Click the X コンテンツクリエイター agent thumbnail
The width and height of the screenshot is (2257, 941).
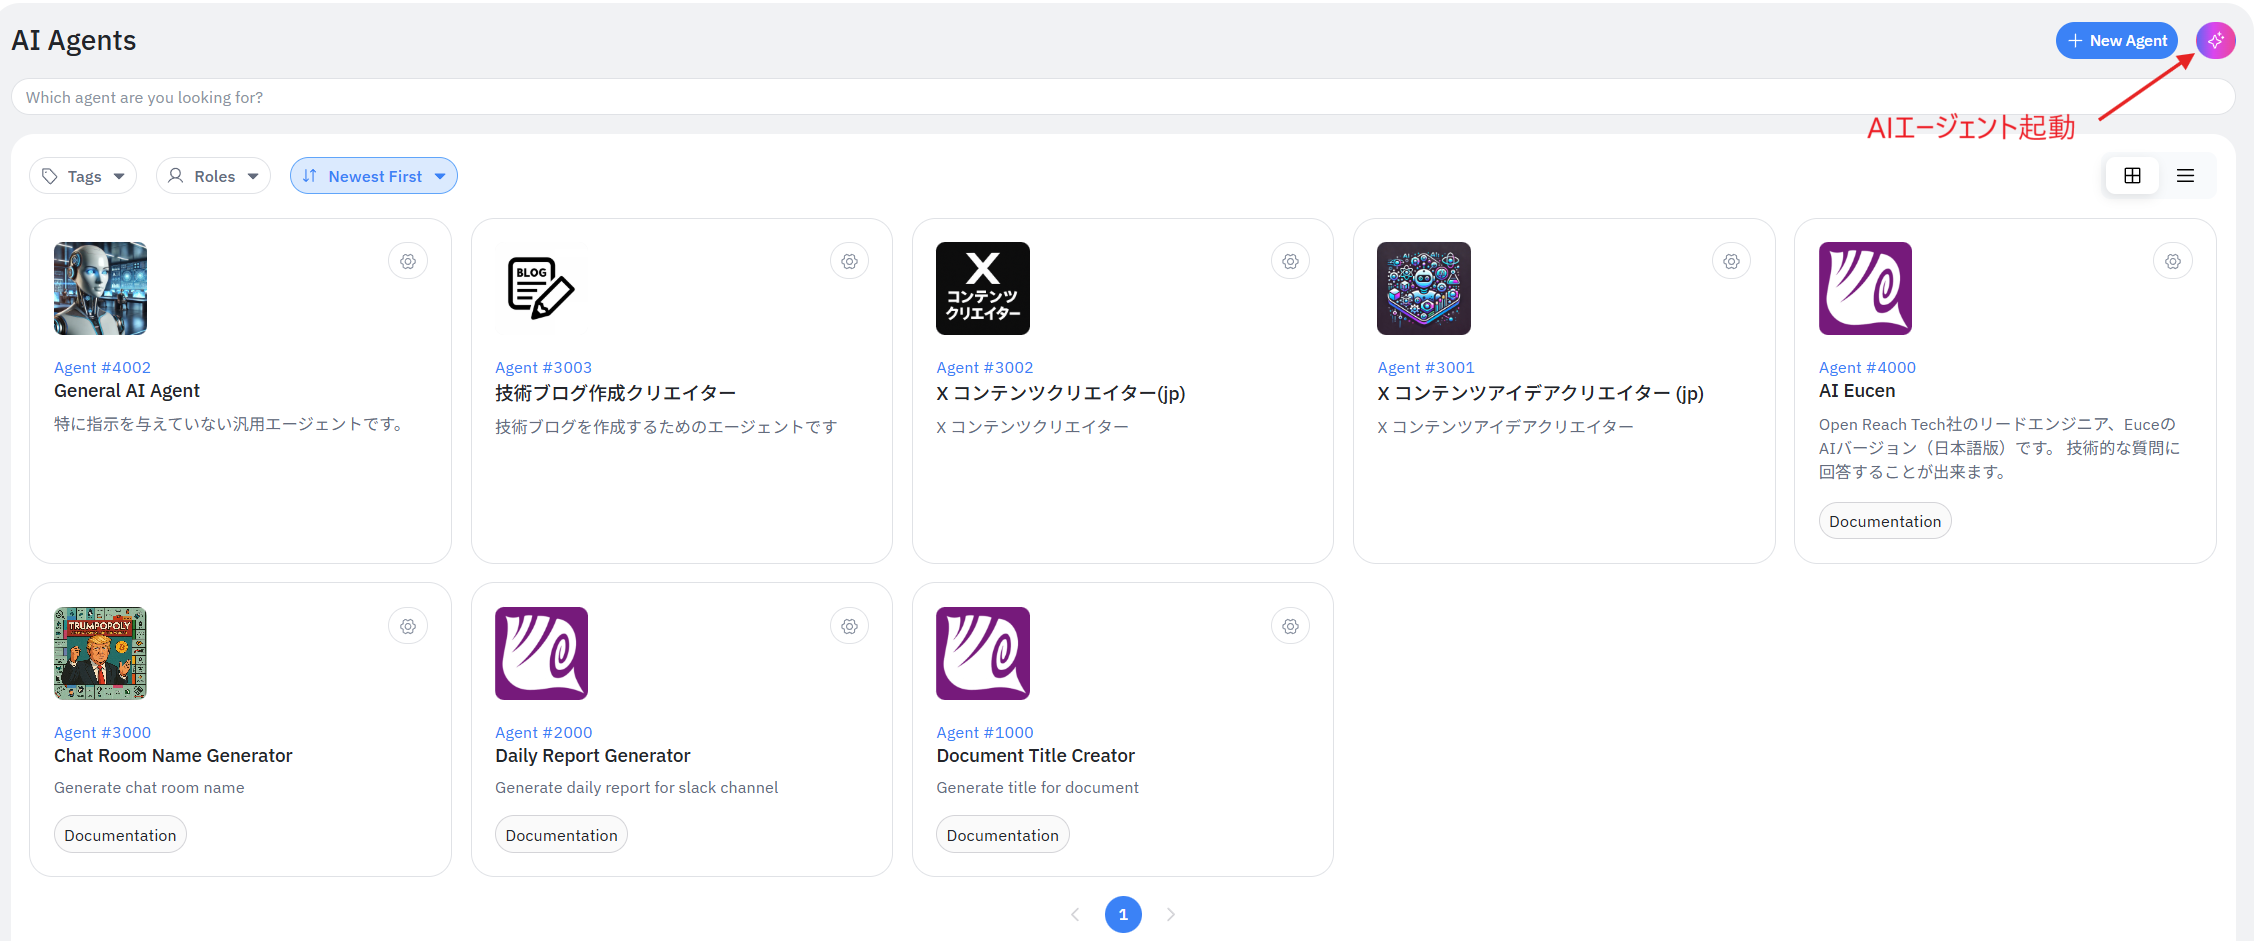pyautogui.click(x=982, y=288)
